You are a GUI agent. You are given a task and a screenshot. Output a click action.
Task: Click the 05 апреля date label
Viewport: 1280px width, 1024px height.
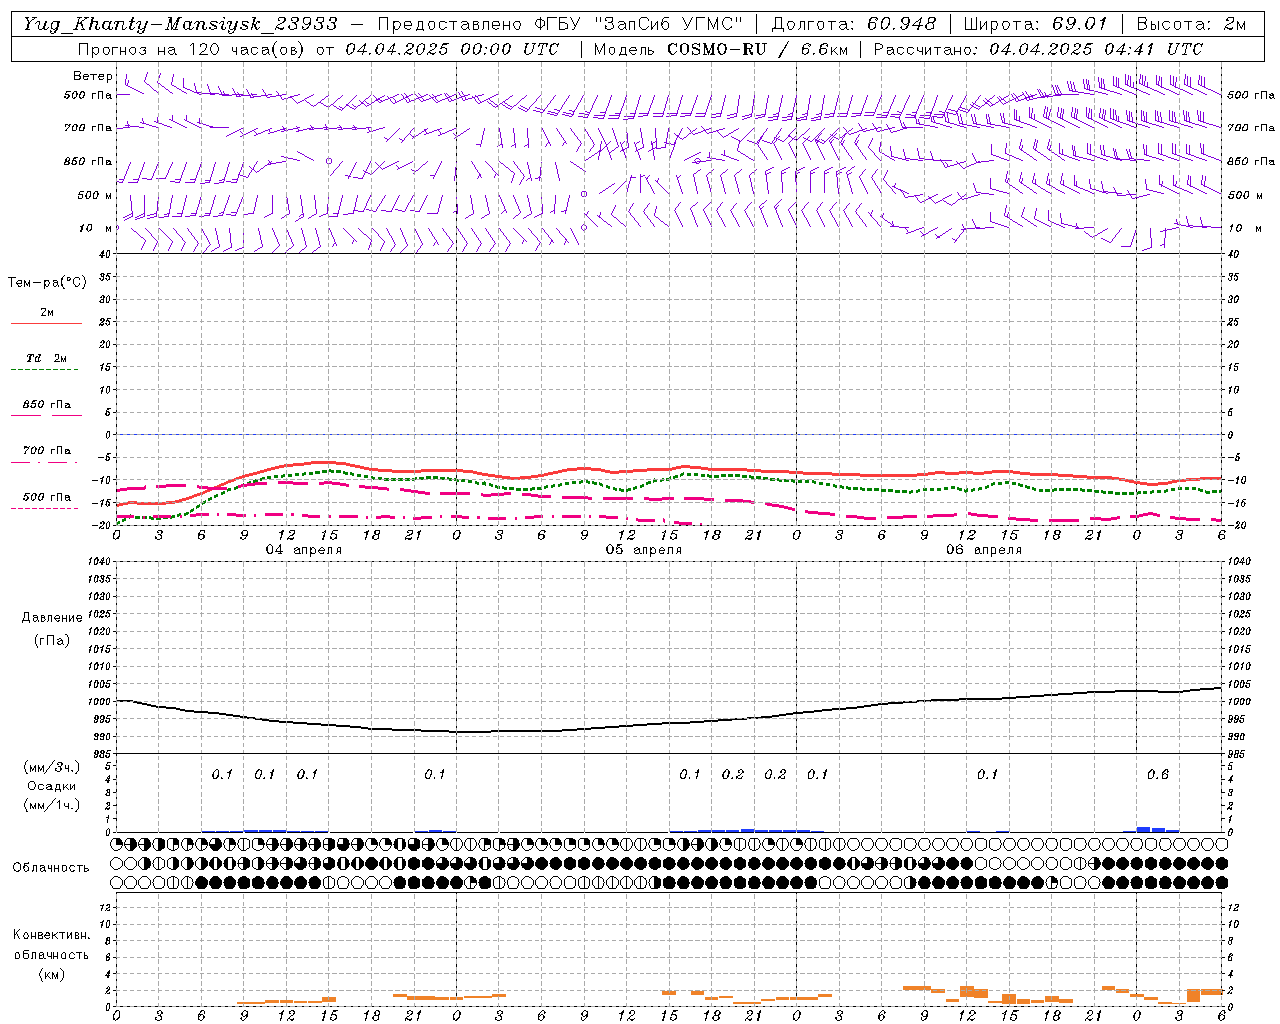[x=643, y=550]
